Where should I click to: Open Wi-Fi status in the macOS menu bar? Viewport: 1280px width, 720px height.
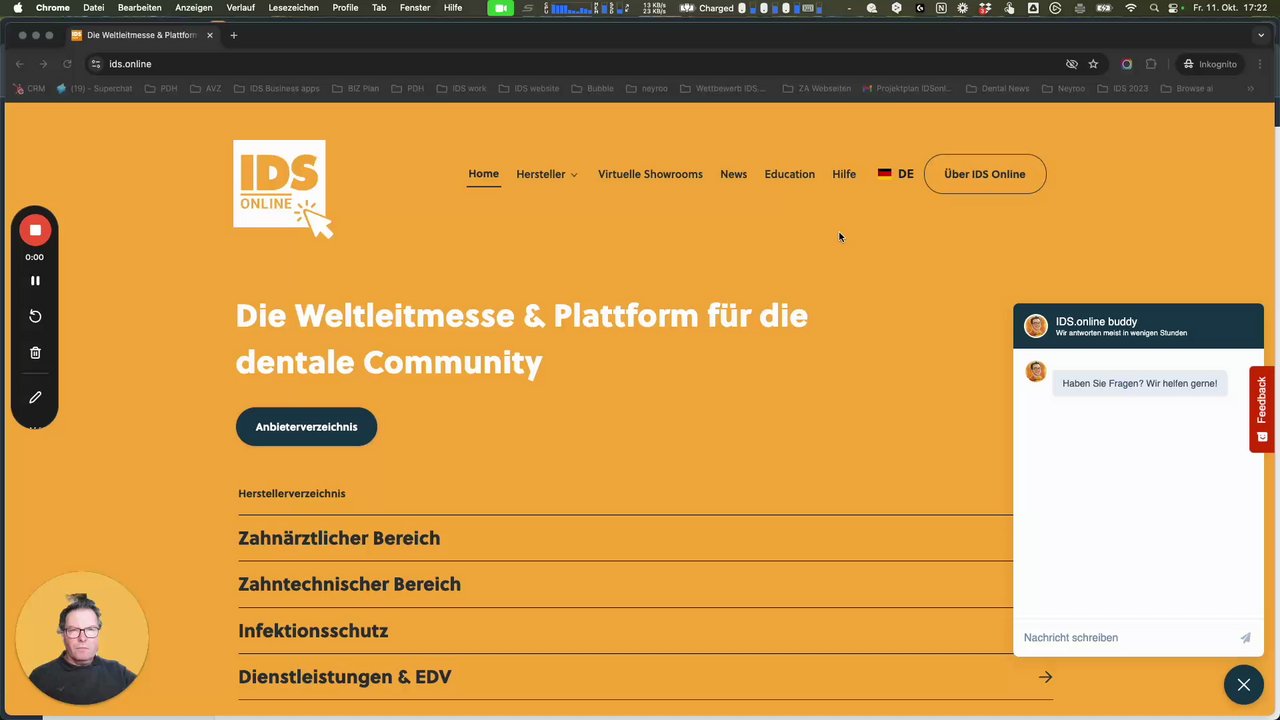click(1131, 8)
